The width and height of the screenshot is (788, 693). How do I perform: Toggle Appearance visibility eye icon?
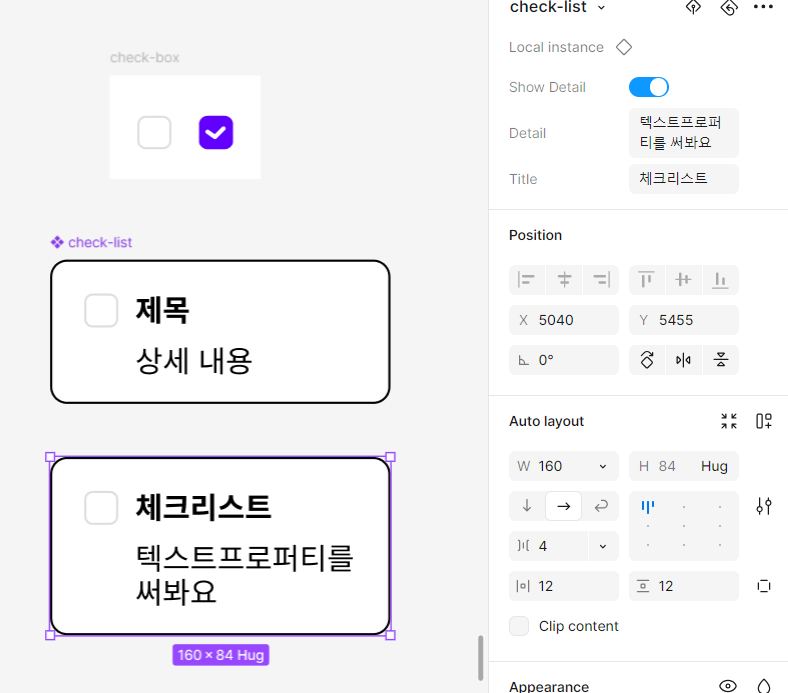[728, 685]
